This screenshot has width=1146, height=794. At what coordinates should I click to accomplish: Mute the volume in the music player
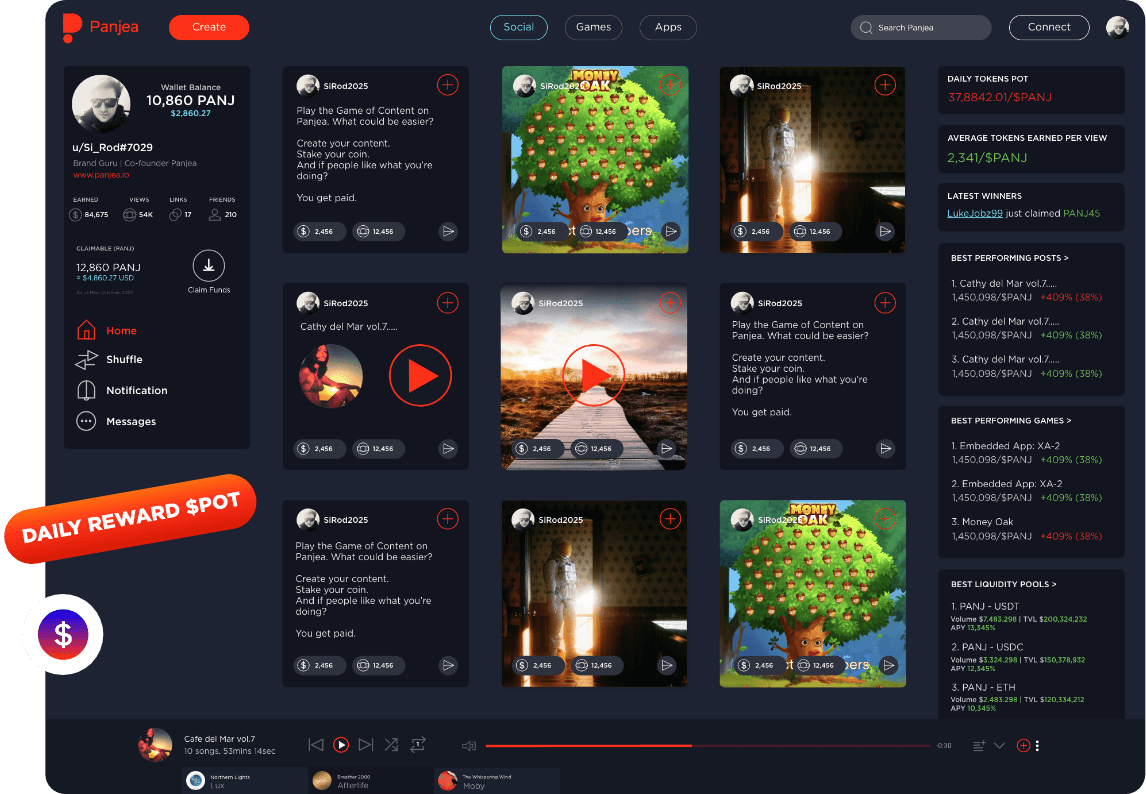click(x=468, y=745)
